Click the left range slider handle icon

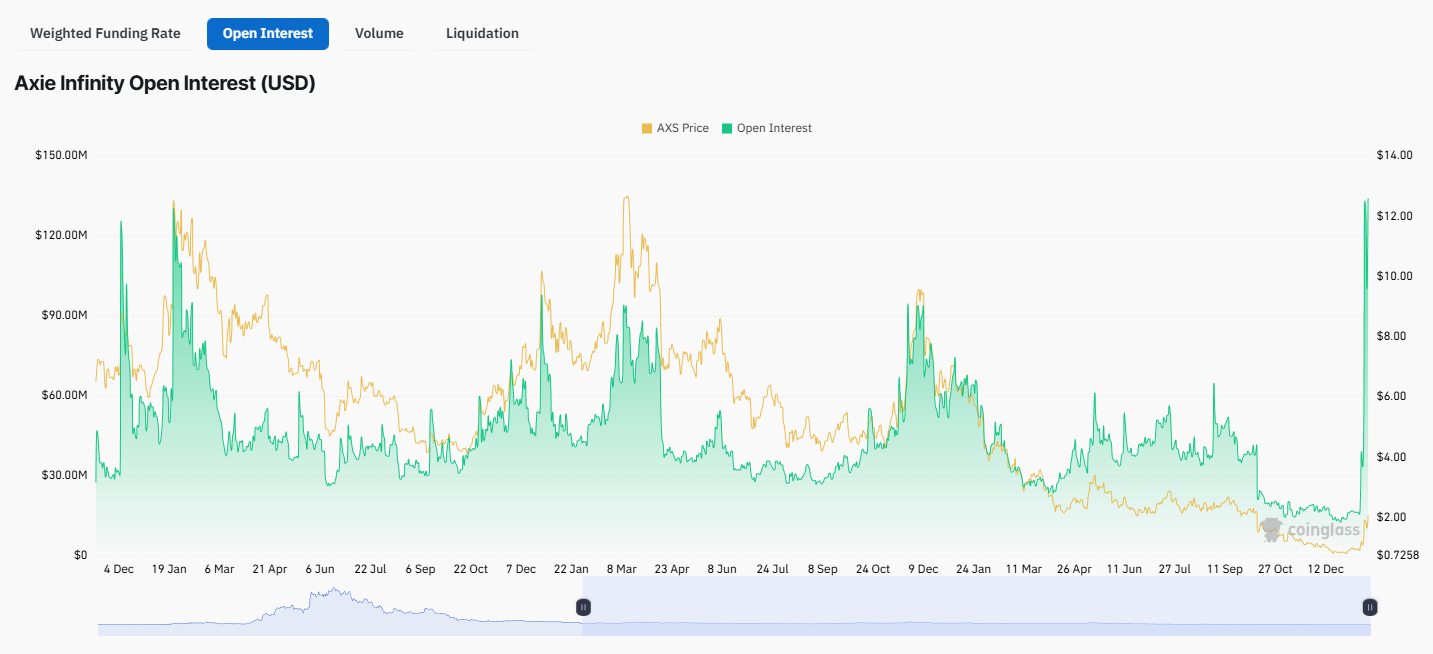coord(583,606)
